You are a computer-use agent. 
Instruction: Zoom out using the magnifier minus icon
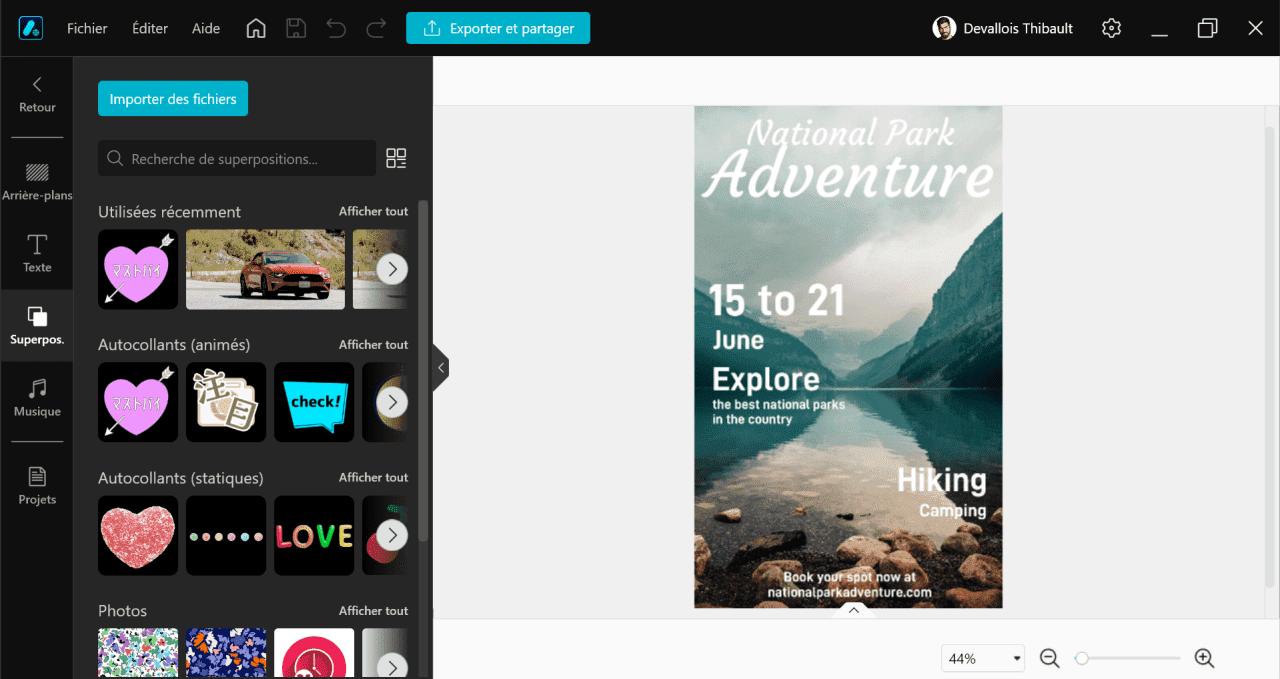tap(1049, 658)
